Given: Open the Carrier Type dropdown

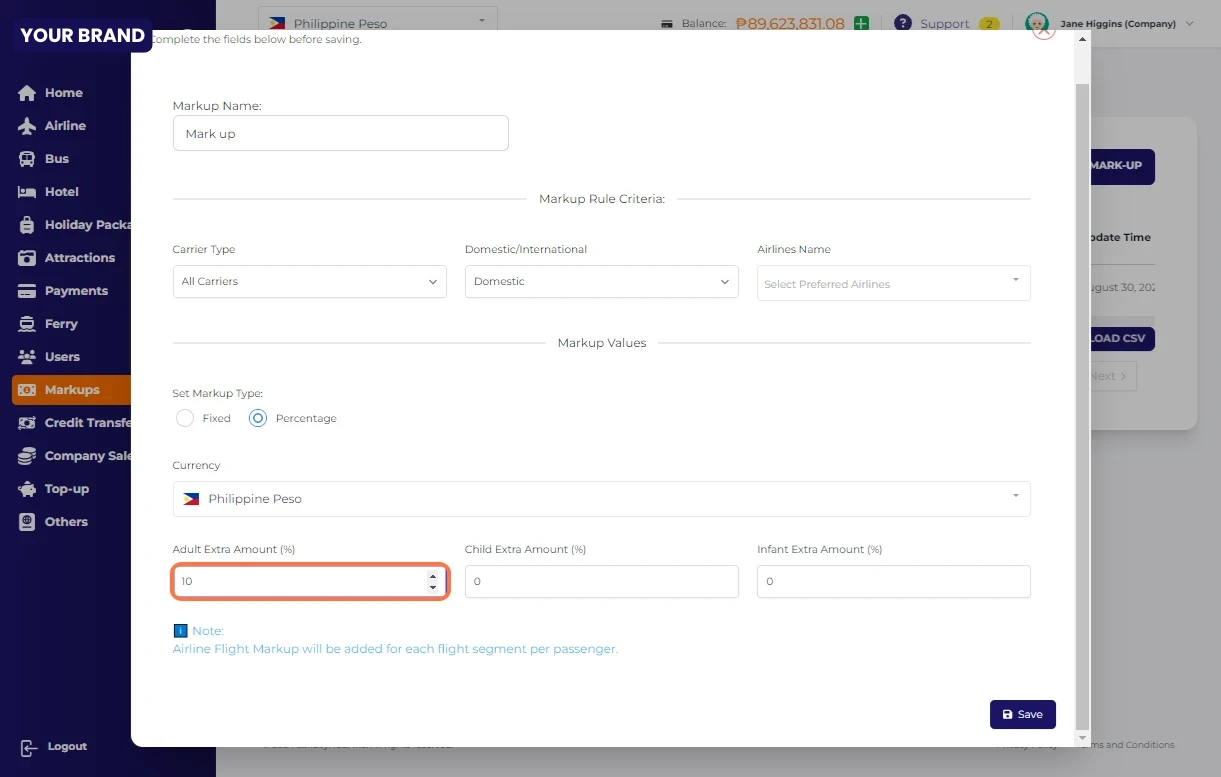Looking at the screenshot, I should click(x=309, y=282).
